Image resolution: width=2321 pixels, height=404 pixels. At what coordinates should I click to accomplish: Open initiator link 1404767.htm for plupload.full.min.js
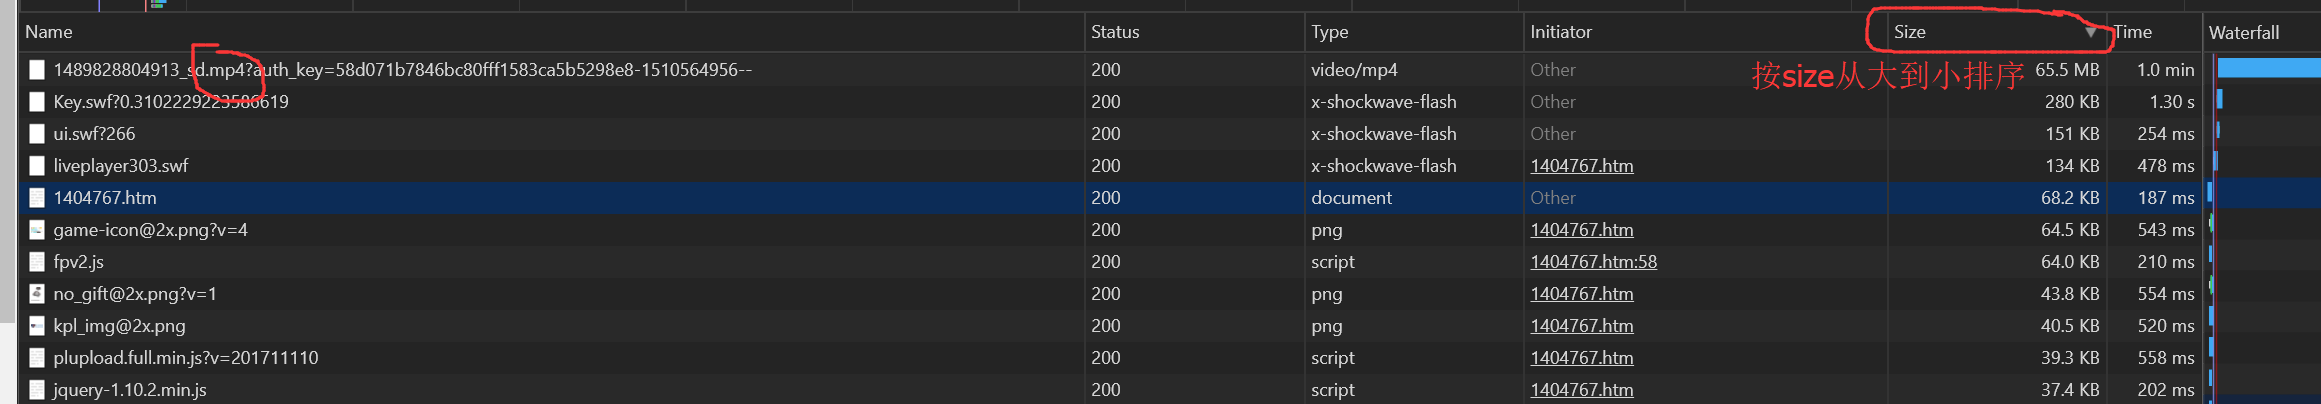point(1582,358)
